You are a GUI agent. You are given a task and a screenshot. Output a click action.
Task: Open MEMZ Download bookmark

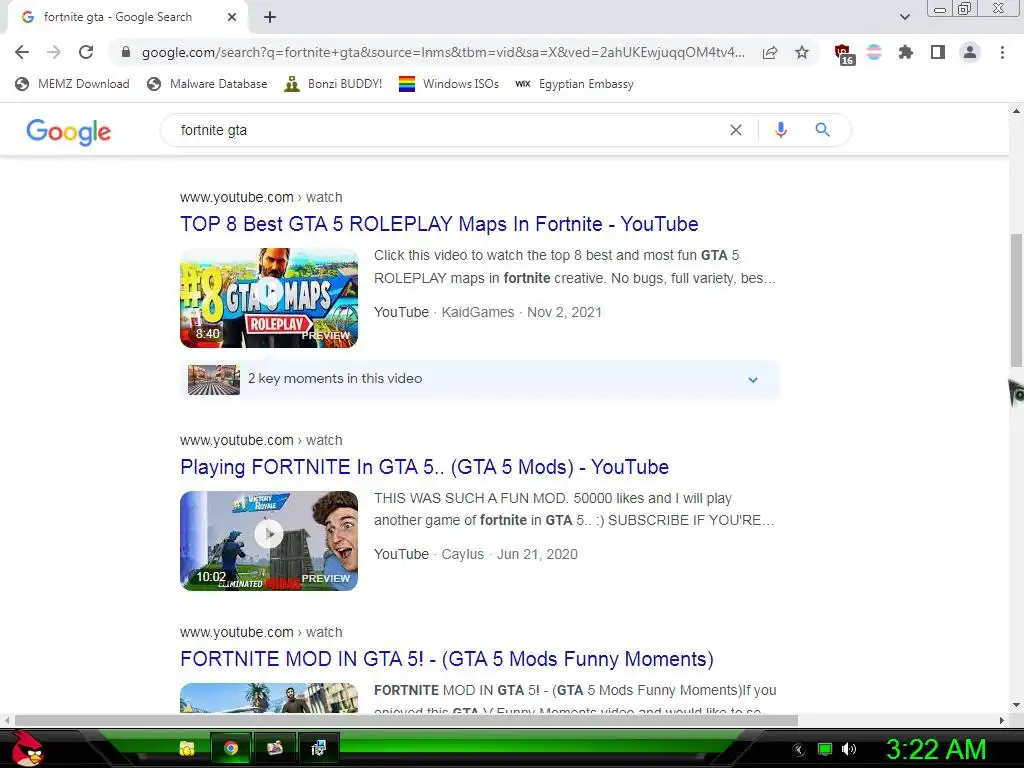point(72,84)
